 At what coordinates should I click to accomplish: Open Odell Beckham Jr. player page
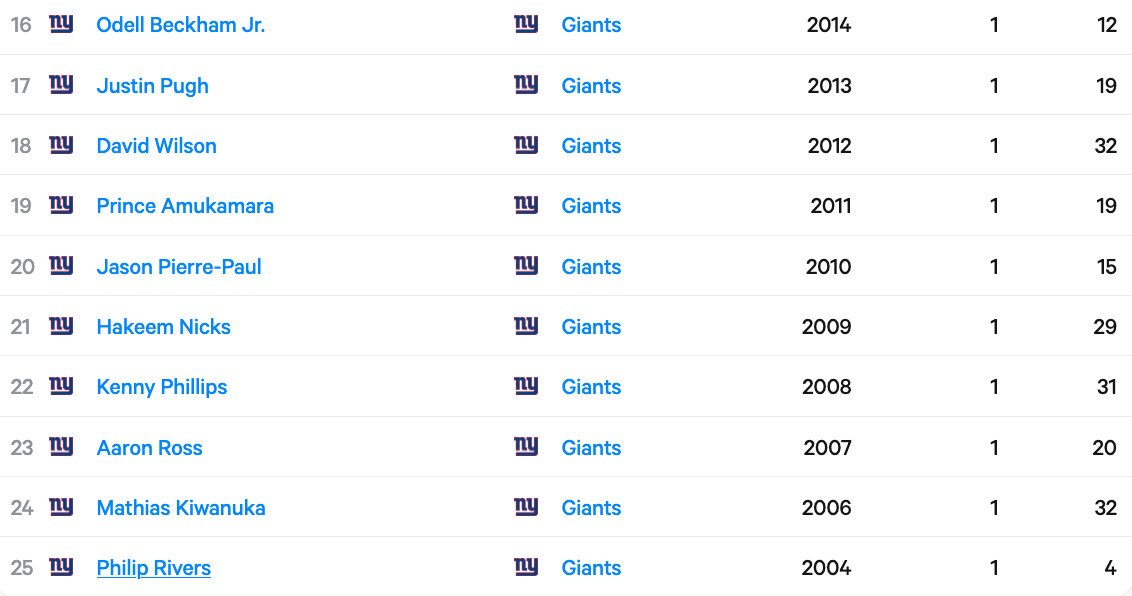click(x=181, y=25)
